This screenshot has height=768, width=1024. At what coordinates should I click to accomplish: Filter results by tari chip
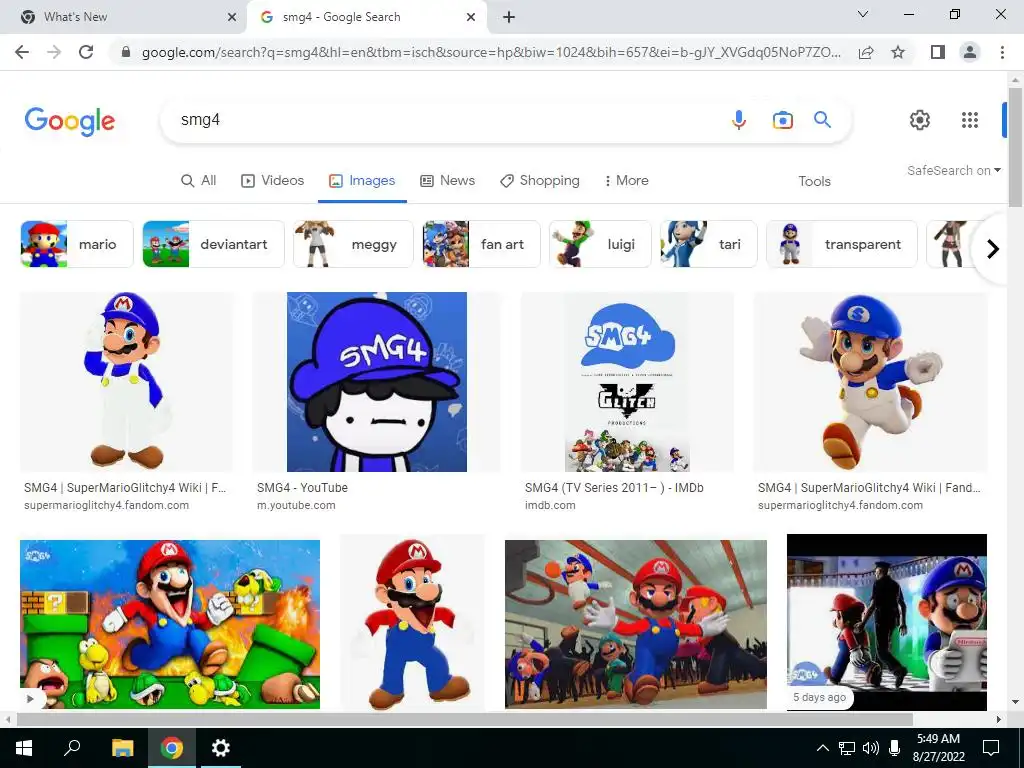point(709,244)
